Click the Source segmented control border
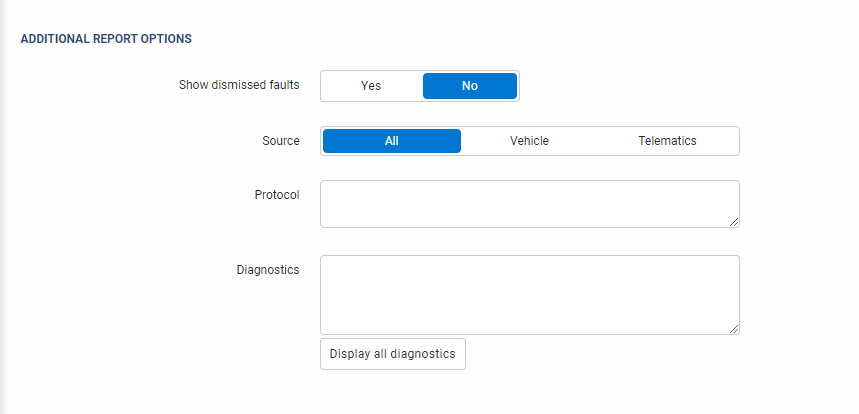859x414 pixels. pyautogui.click(x=739, y=141)
